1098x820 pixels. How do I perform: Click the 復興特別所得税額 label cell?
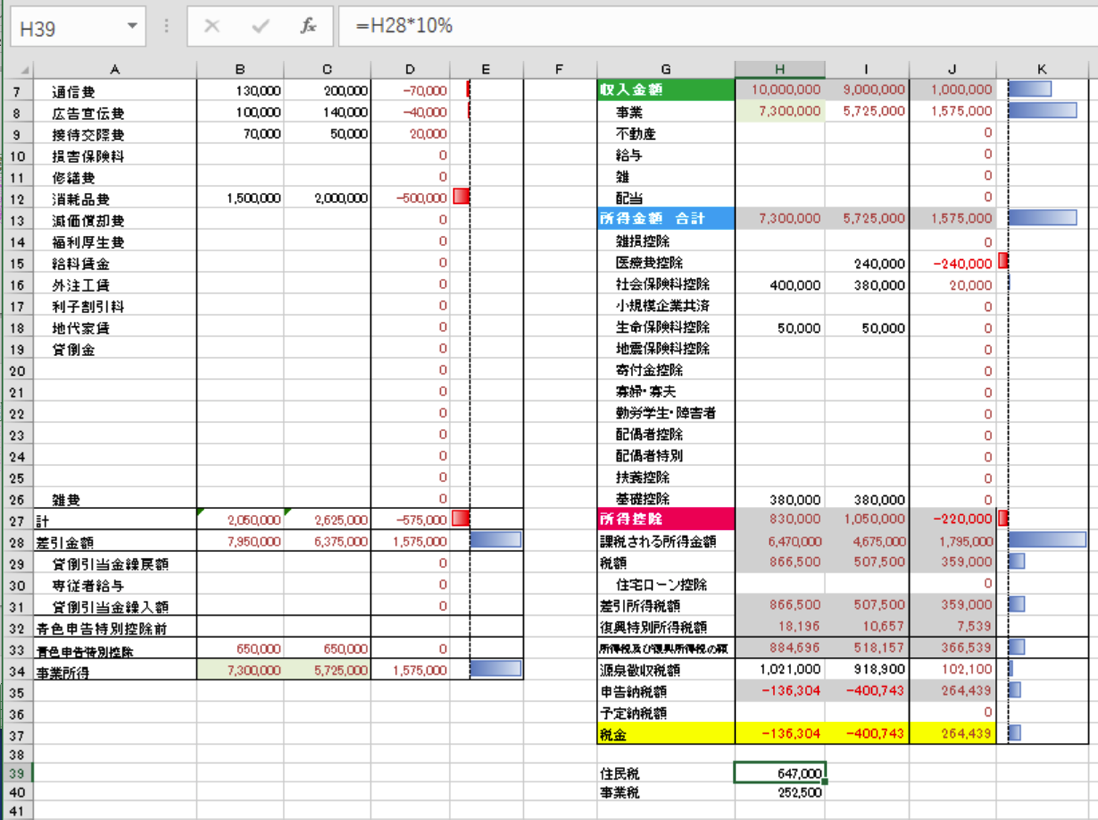[x=666, y=627]
